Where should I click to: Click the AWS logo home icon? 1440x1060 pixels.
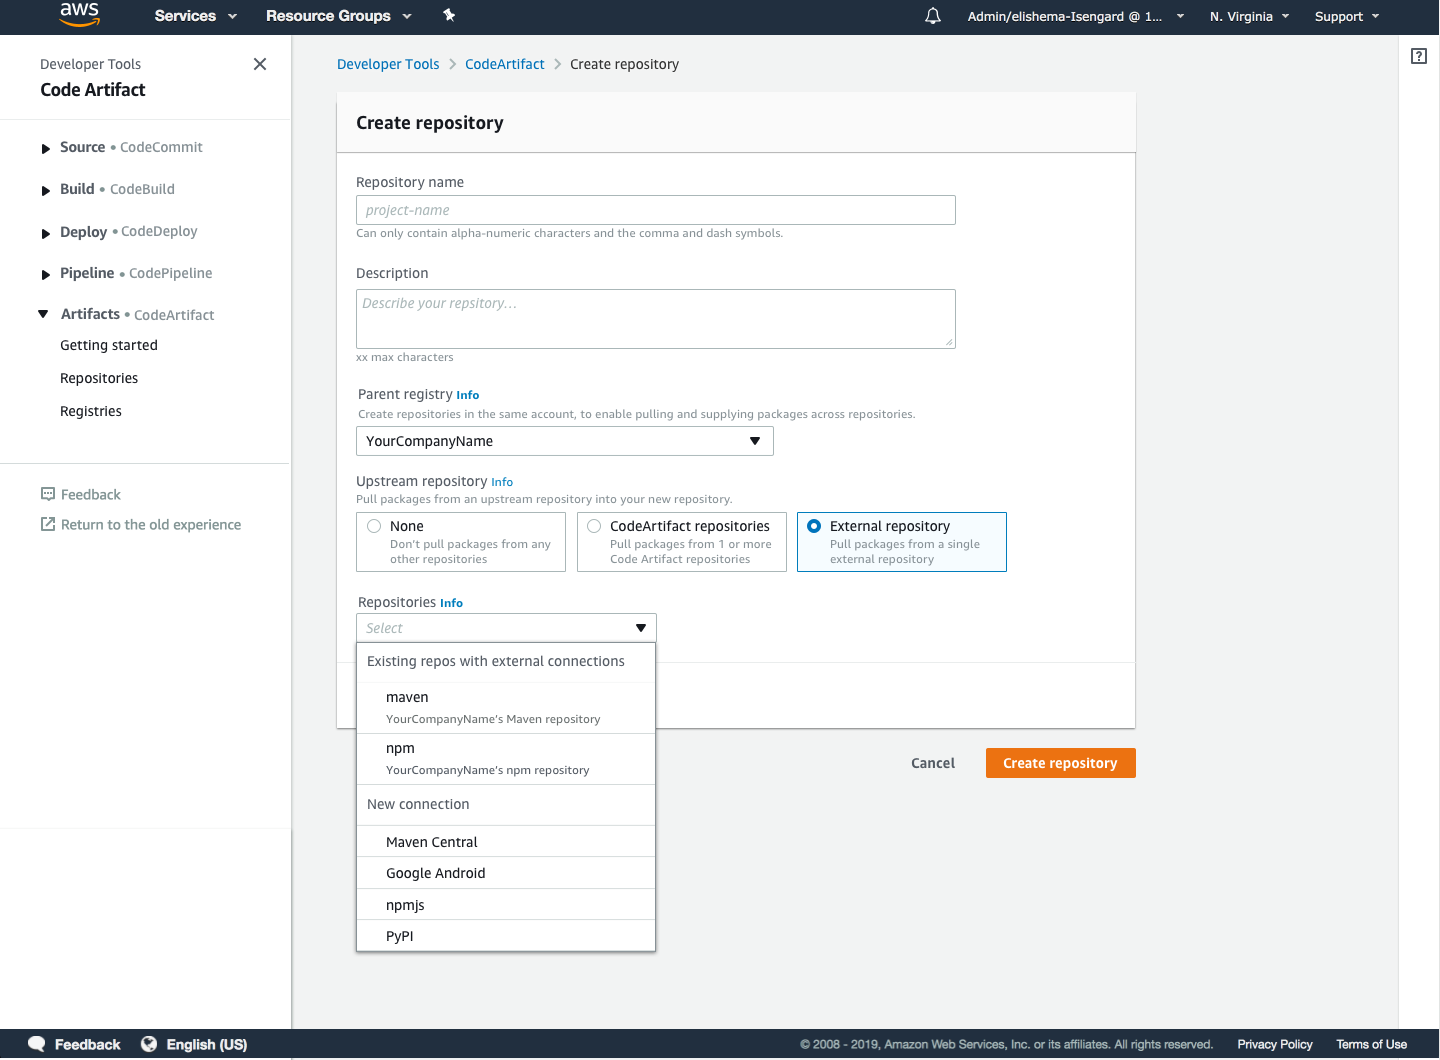79,14
